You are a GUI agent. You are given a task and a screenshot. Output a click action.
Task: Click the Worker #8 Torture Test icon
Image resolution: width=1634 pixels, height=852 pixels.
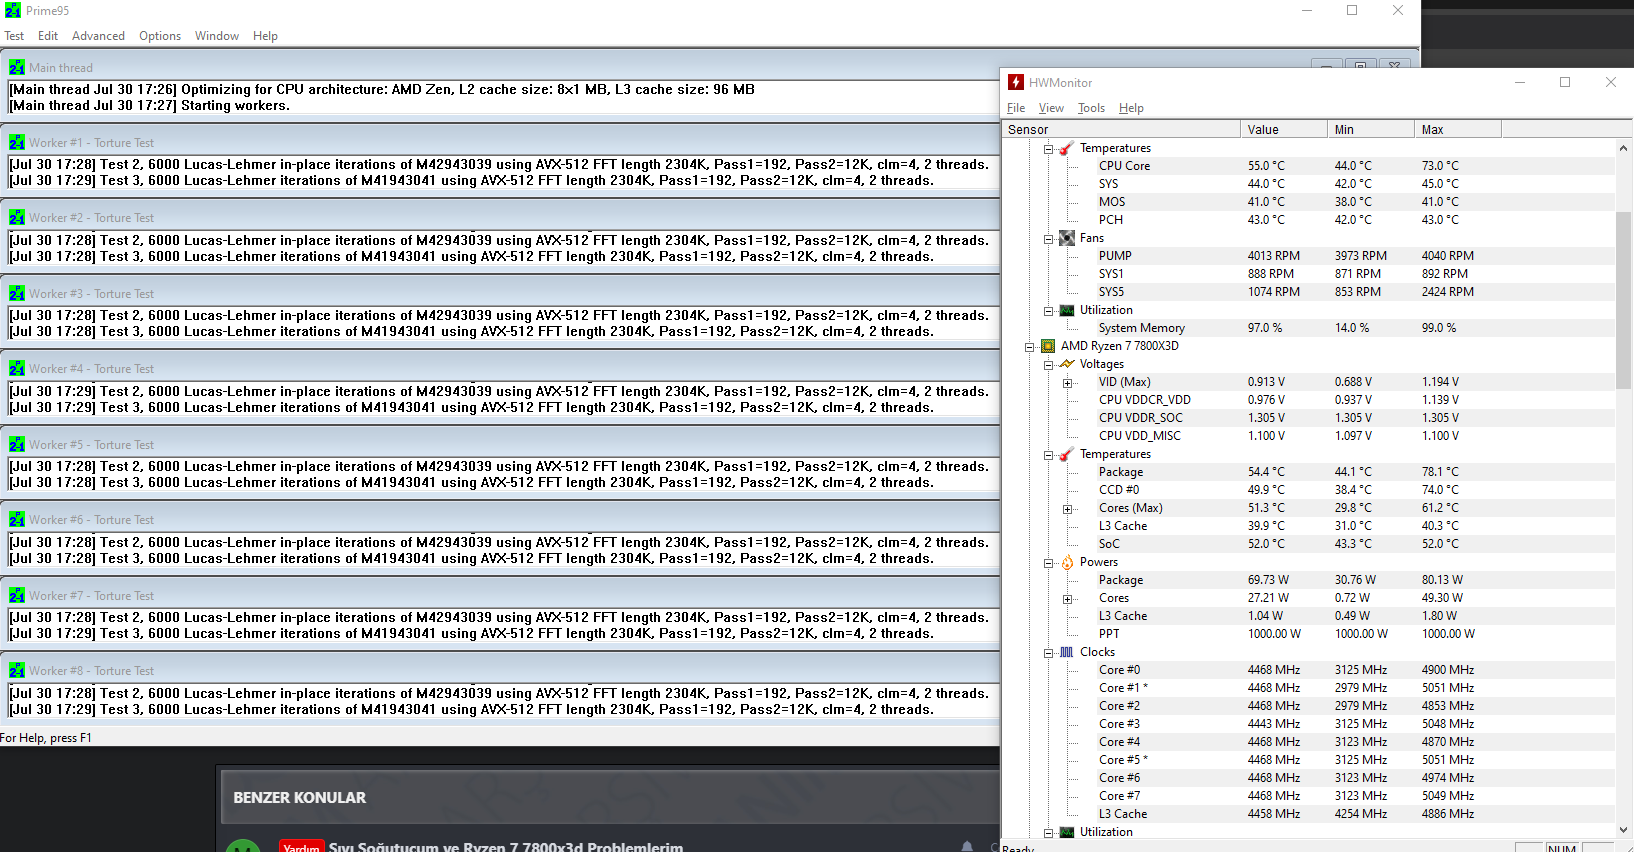coord(17,670)
